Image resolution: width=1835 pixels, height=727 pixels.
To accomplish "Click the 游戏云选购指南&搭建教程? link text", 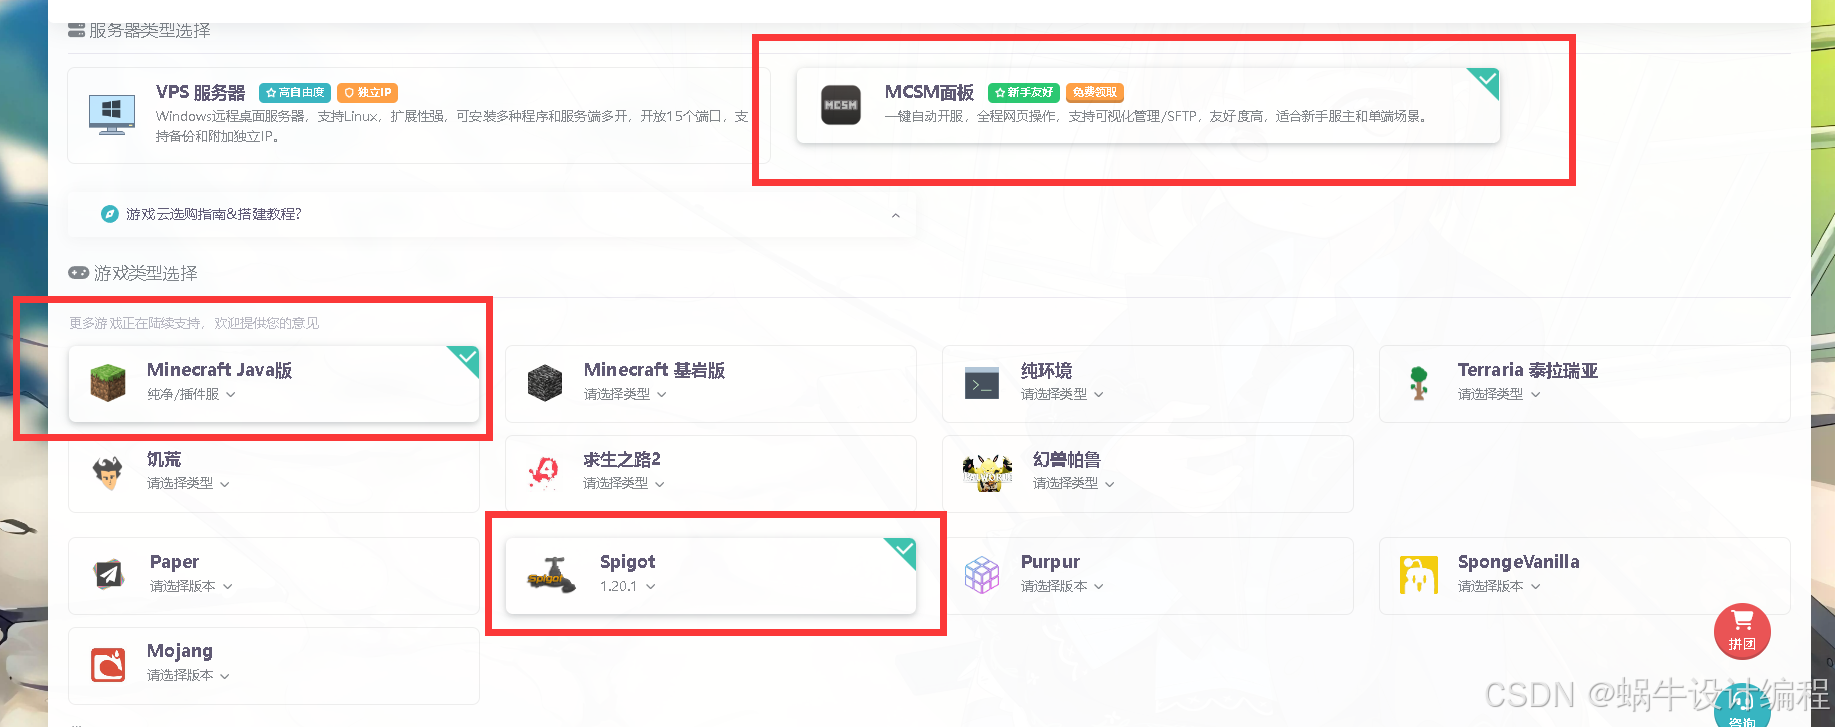I will pos(214,214).
